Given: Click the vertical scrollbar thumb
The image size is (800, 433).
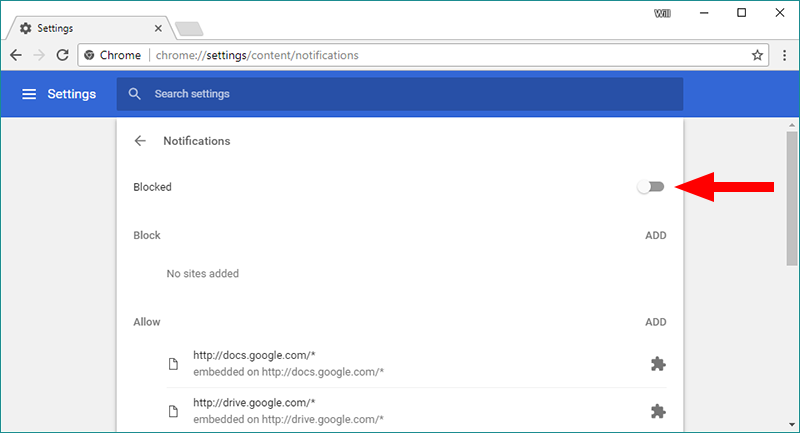Looking at the screenshot, I should [792, 198].
